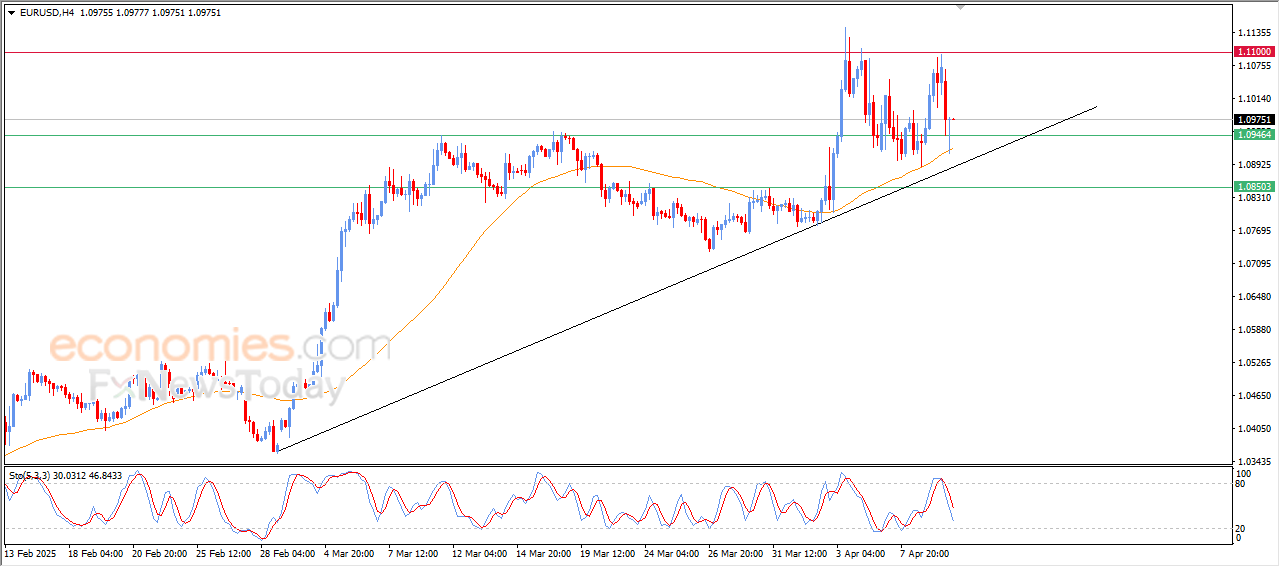Viewport: 1280px width, 567px height.
Task: Click the 25 Feb 12:00 time label
Action: pyautogui.click(x=223, y=552)
